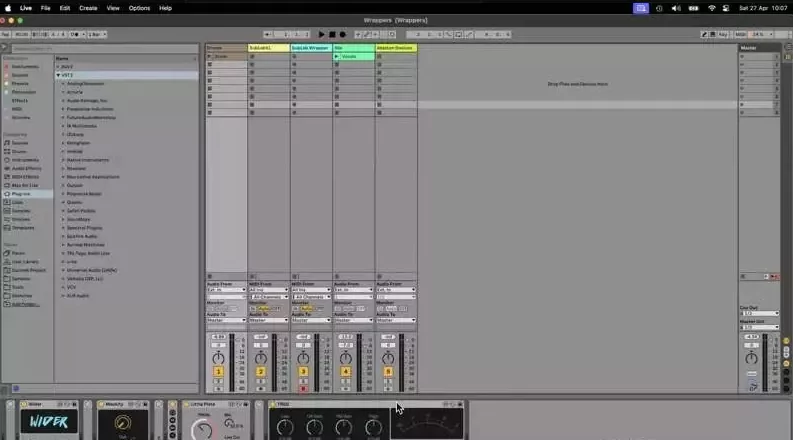Arm track 3 for recording
The width and height of the screenshot is (793, 440).
[x=303, y=387]
